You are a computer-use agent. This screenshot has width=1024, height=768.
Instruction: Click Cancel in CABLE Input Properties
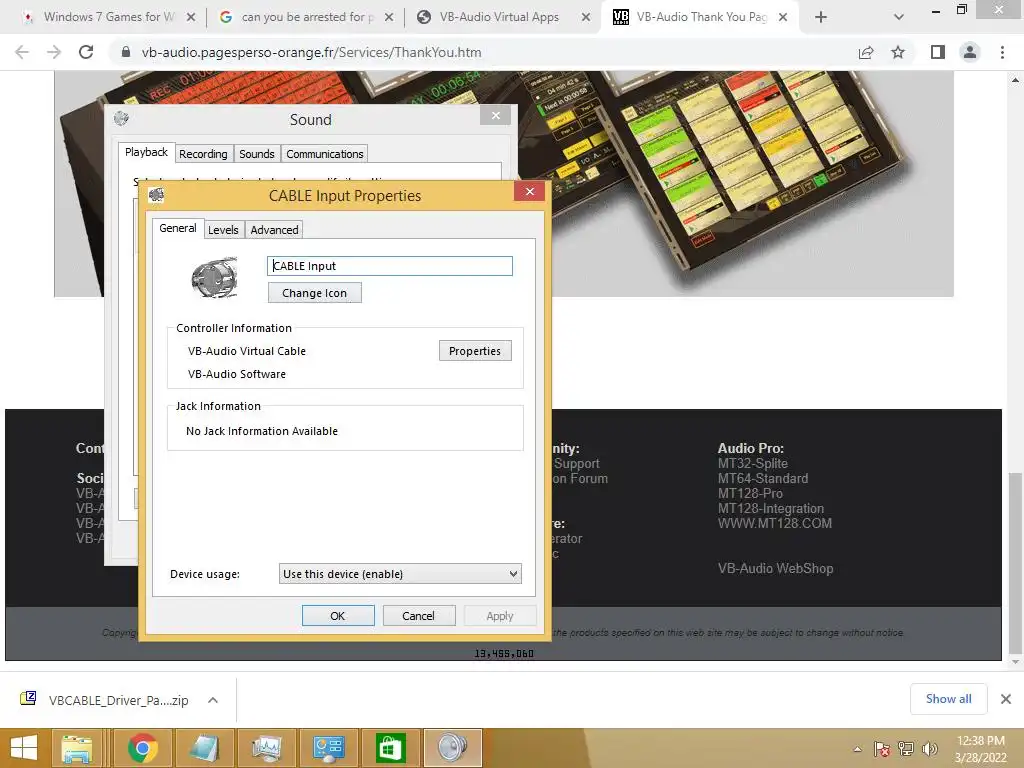pyautogui.click(x=418, y=616)
